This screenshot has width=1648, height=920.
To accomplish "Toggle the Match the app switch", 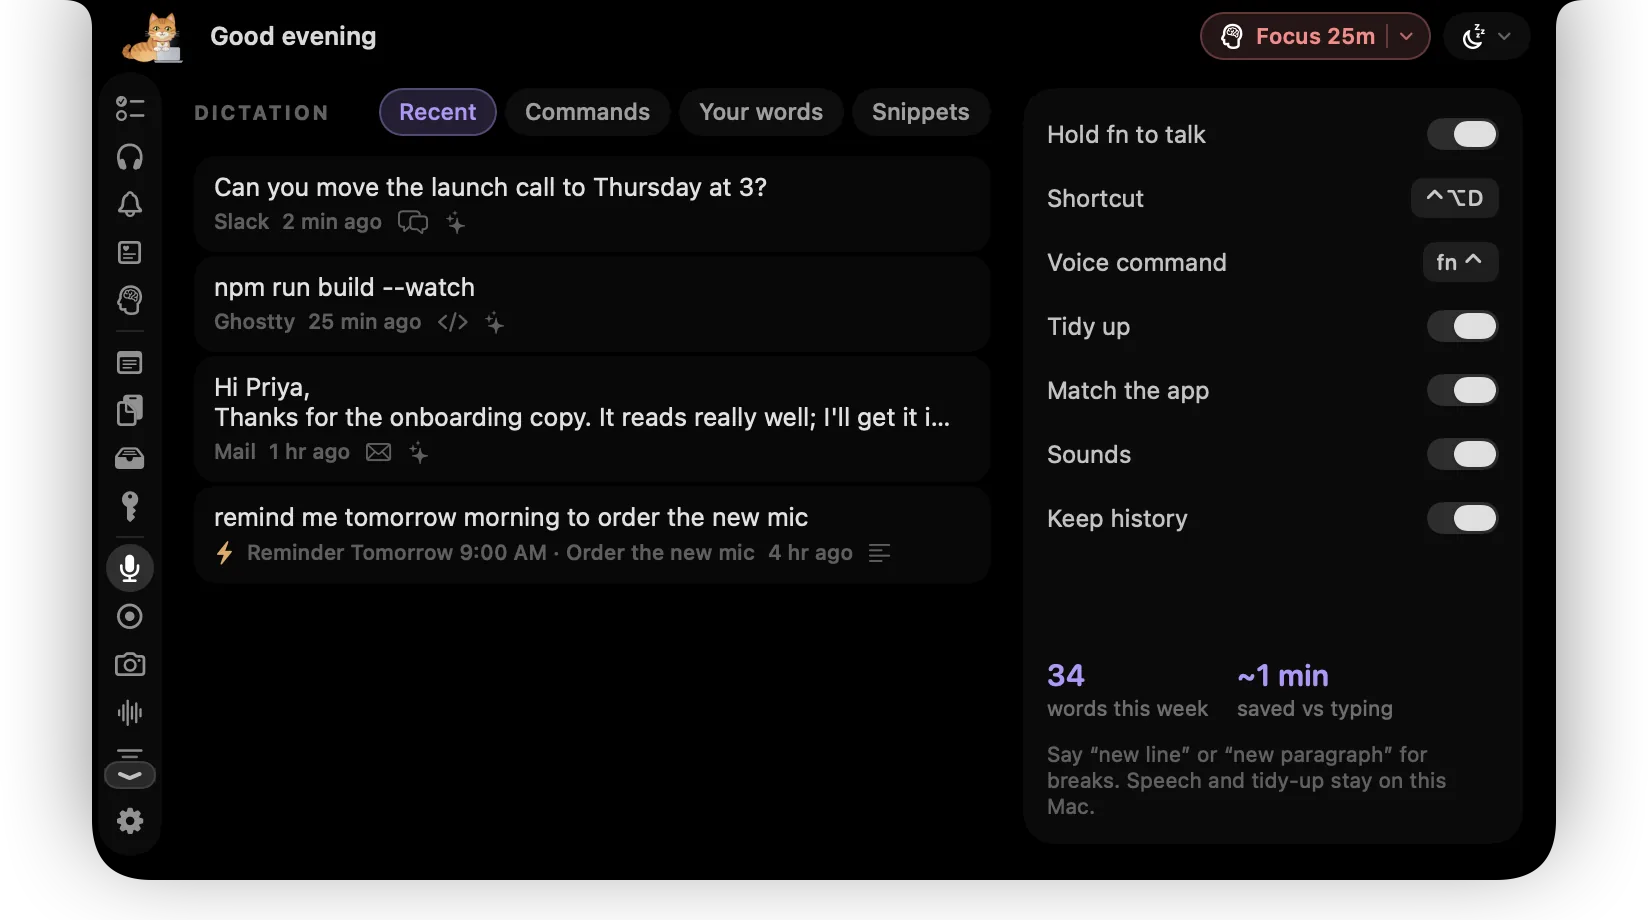I will 1463,390.
